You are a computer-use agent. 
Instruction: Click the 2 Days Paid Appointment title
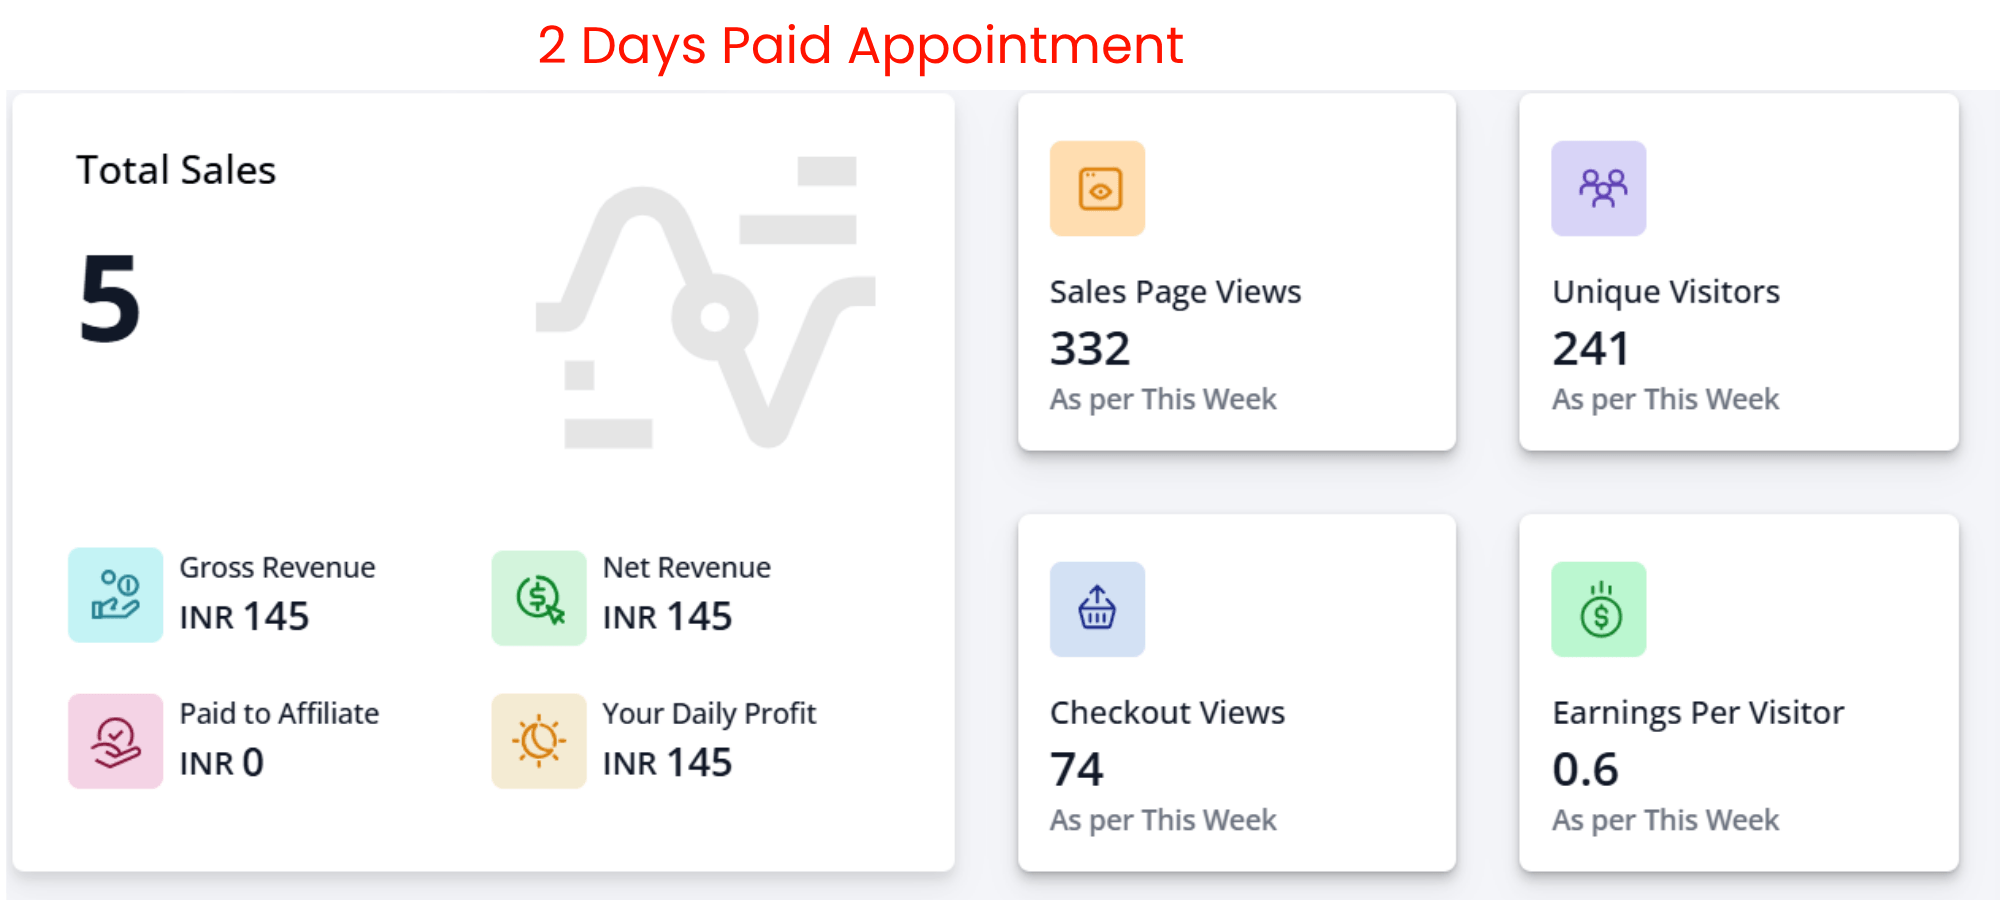click(860, 46)
